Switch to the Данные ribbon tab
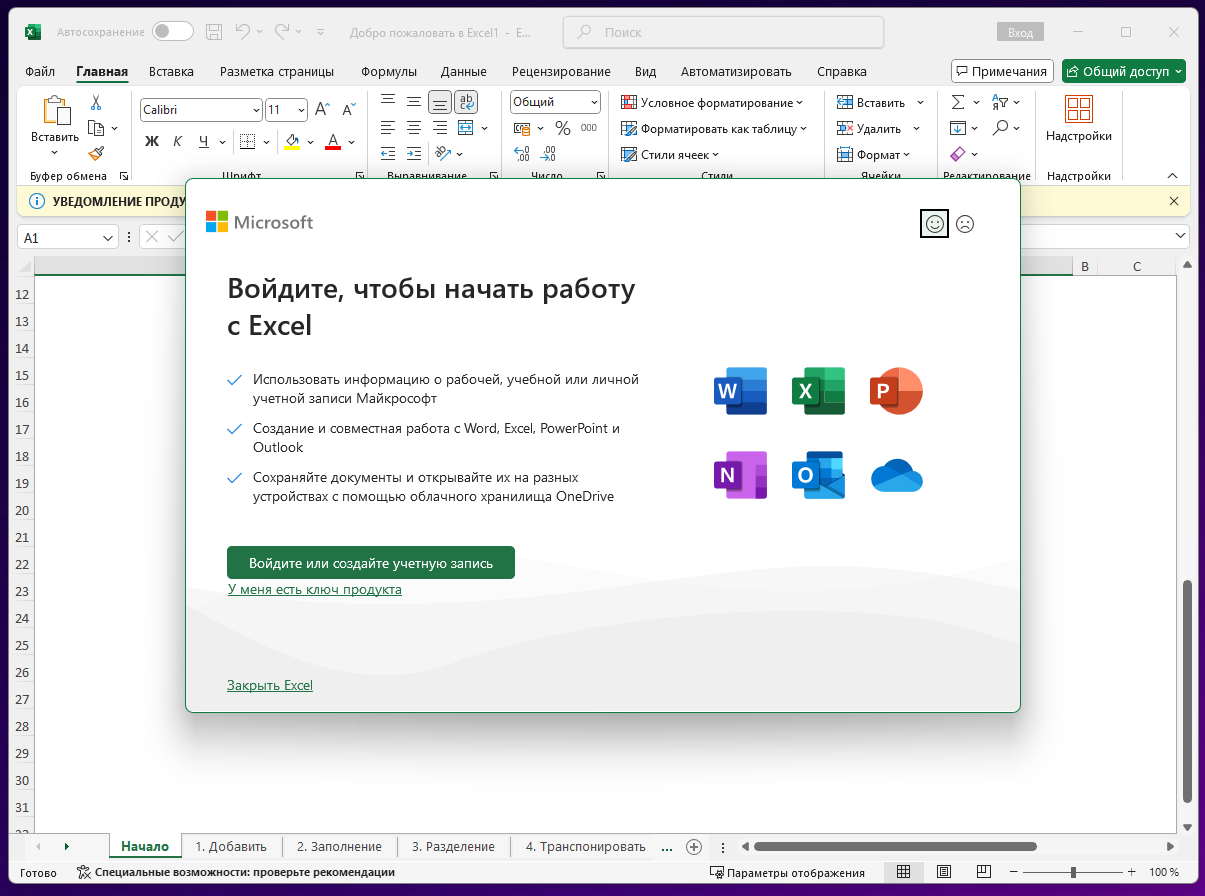1205x896 pixels. 464,71
